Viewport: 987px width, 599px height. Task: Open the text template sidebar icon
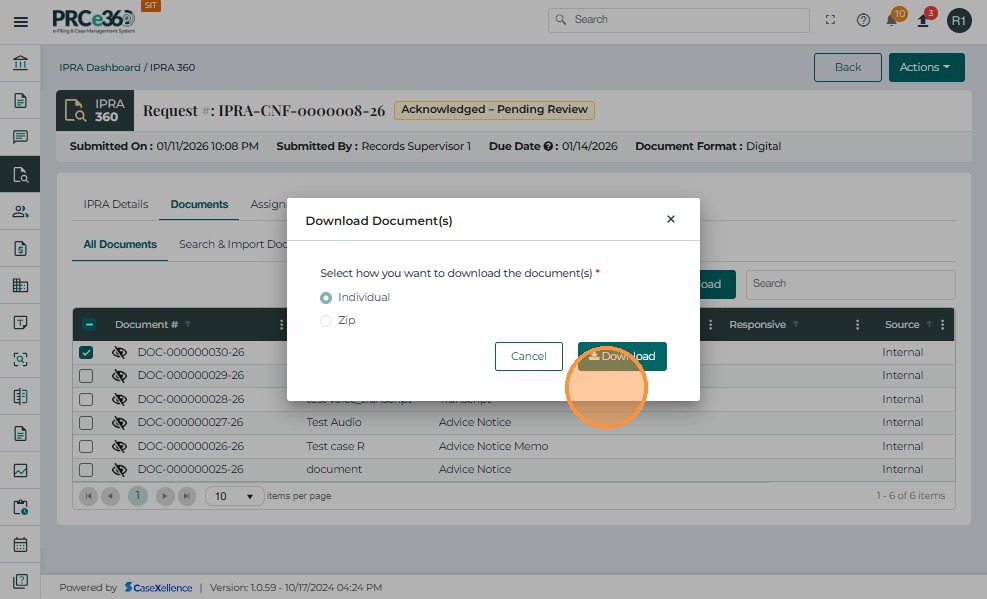point(20,323)
